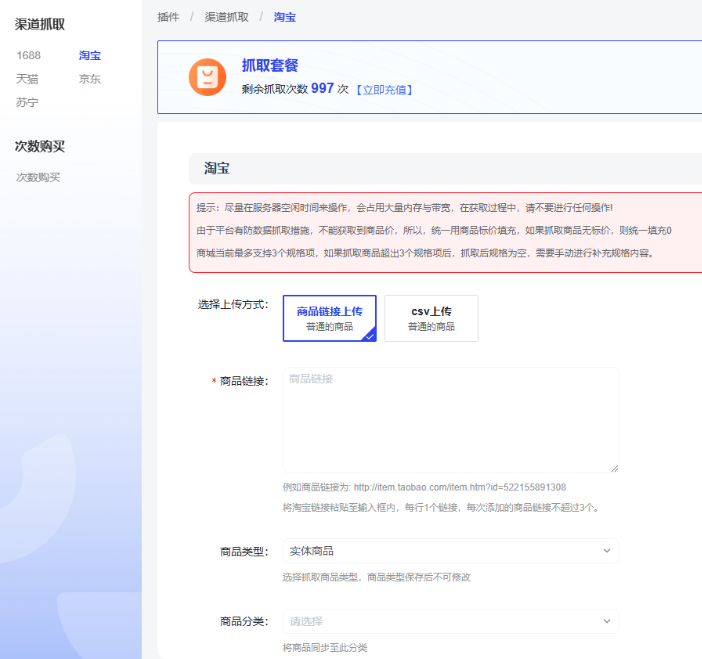Select 淘宝 in the left sidebar
Viewport: 702px width, 659px height.
tap(90, 55)
